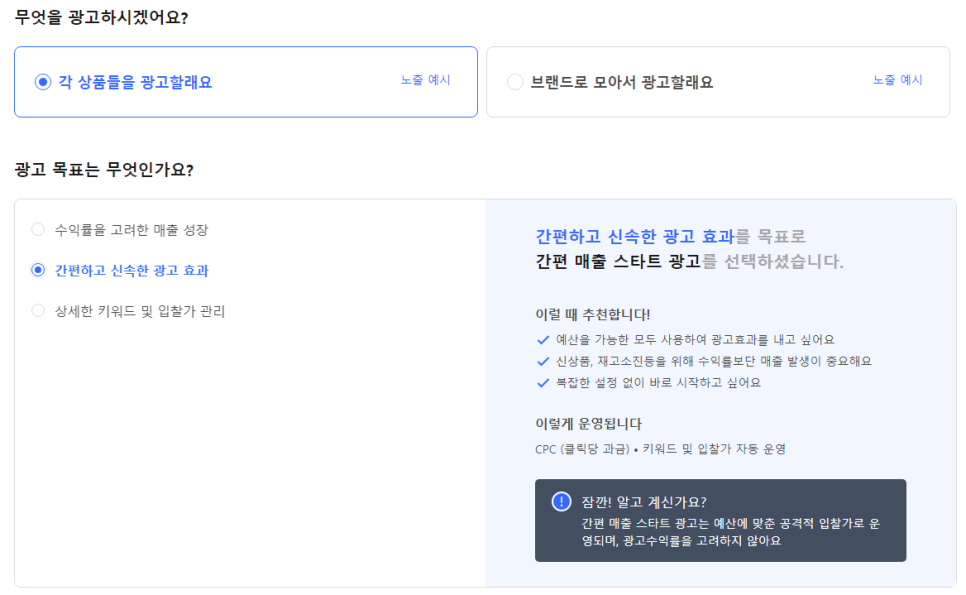
Task: Choose 상세한 키워드 및 입찰가 관리 option
Action: point(38,311)
